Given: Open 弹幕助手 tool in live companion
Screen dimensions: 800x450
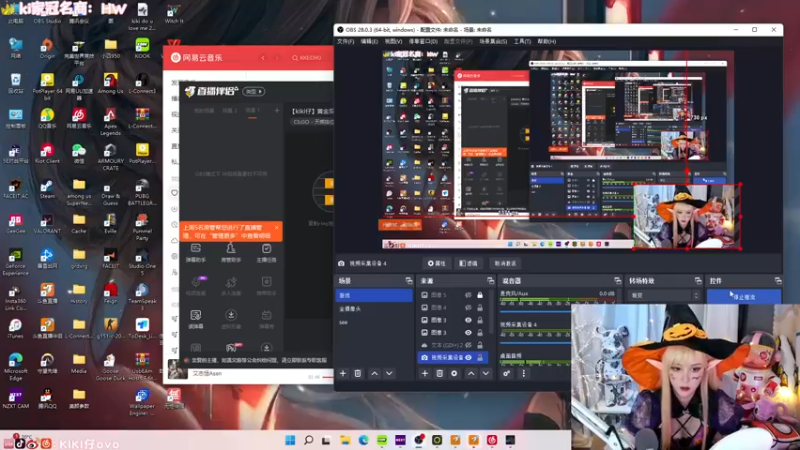Looking at the screenshot, I should click(x=196, y=253).
